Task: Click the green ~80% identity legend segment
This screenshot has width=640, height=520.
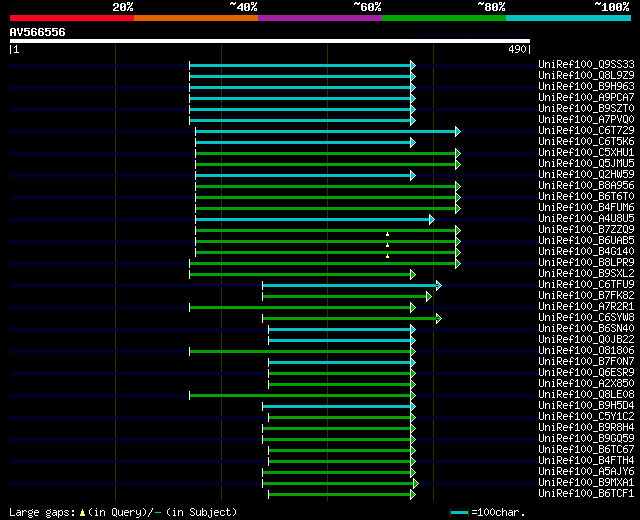Action: [444, 18]
